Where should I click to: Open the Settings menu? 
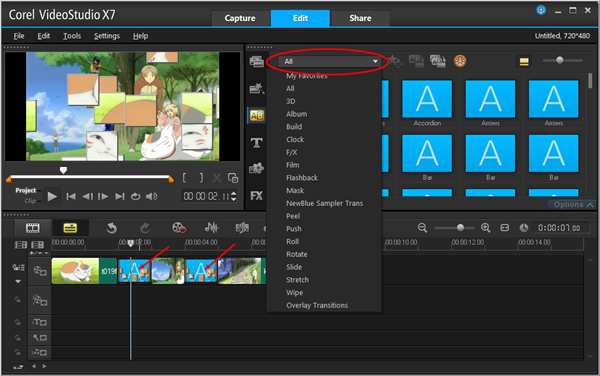click(x=107, y=36)
